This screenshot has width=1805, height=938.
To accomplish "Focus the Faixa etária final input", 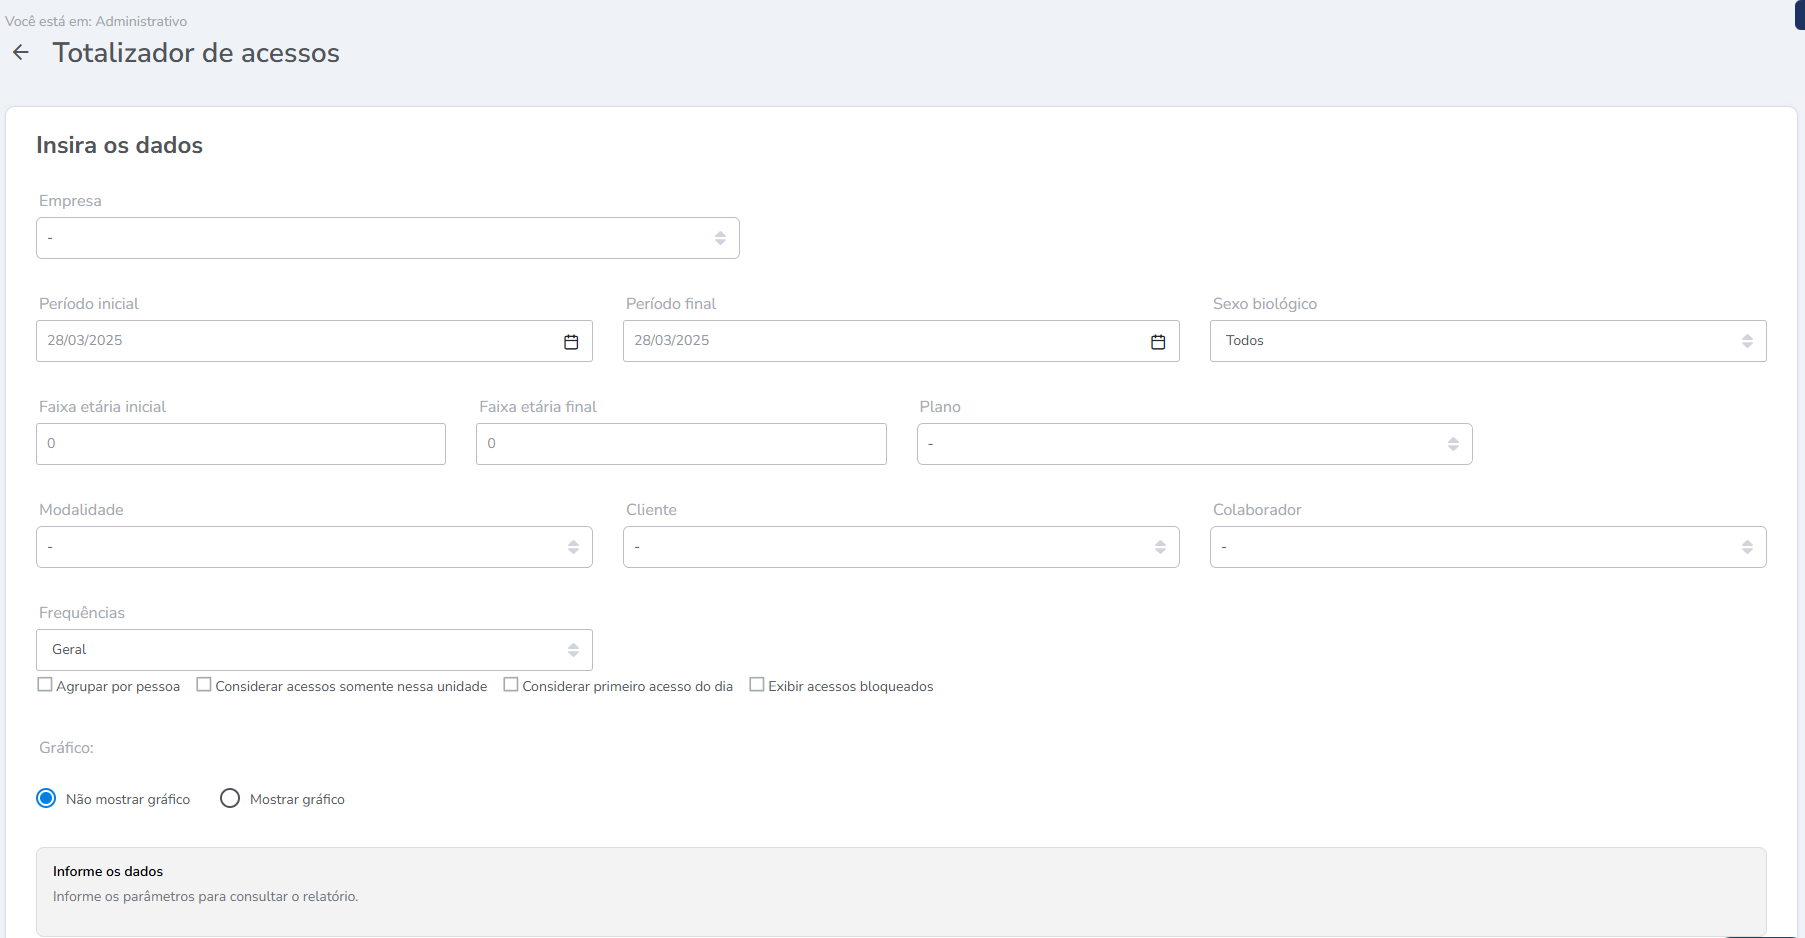I will coord(680,444).
